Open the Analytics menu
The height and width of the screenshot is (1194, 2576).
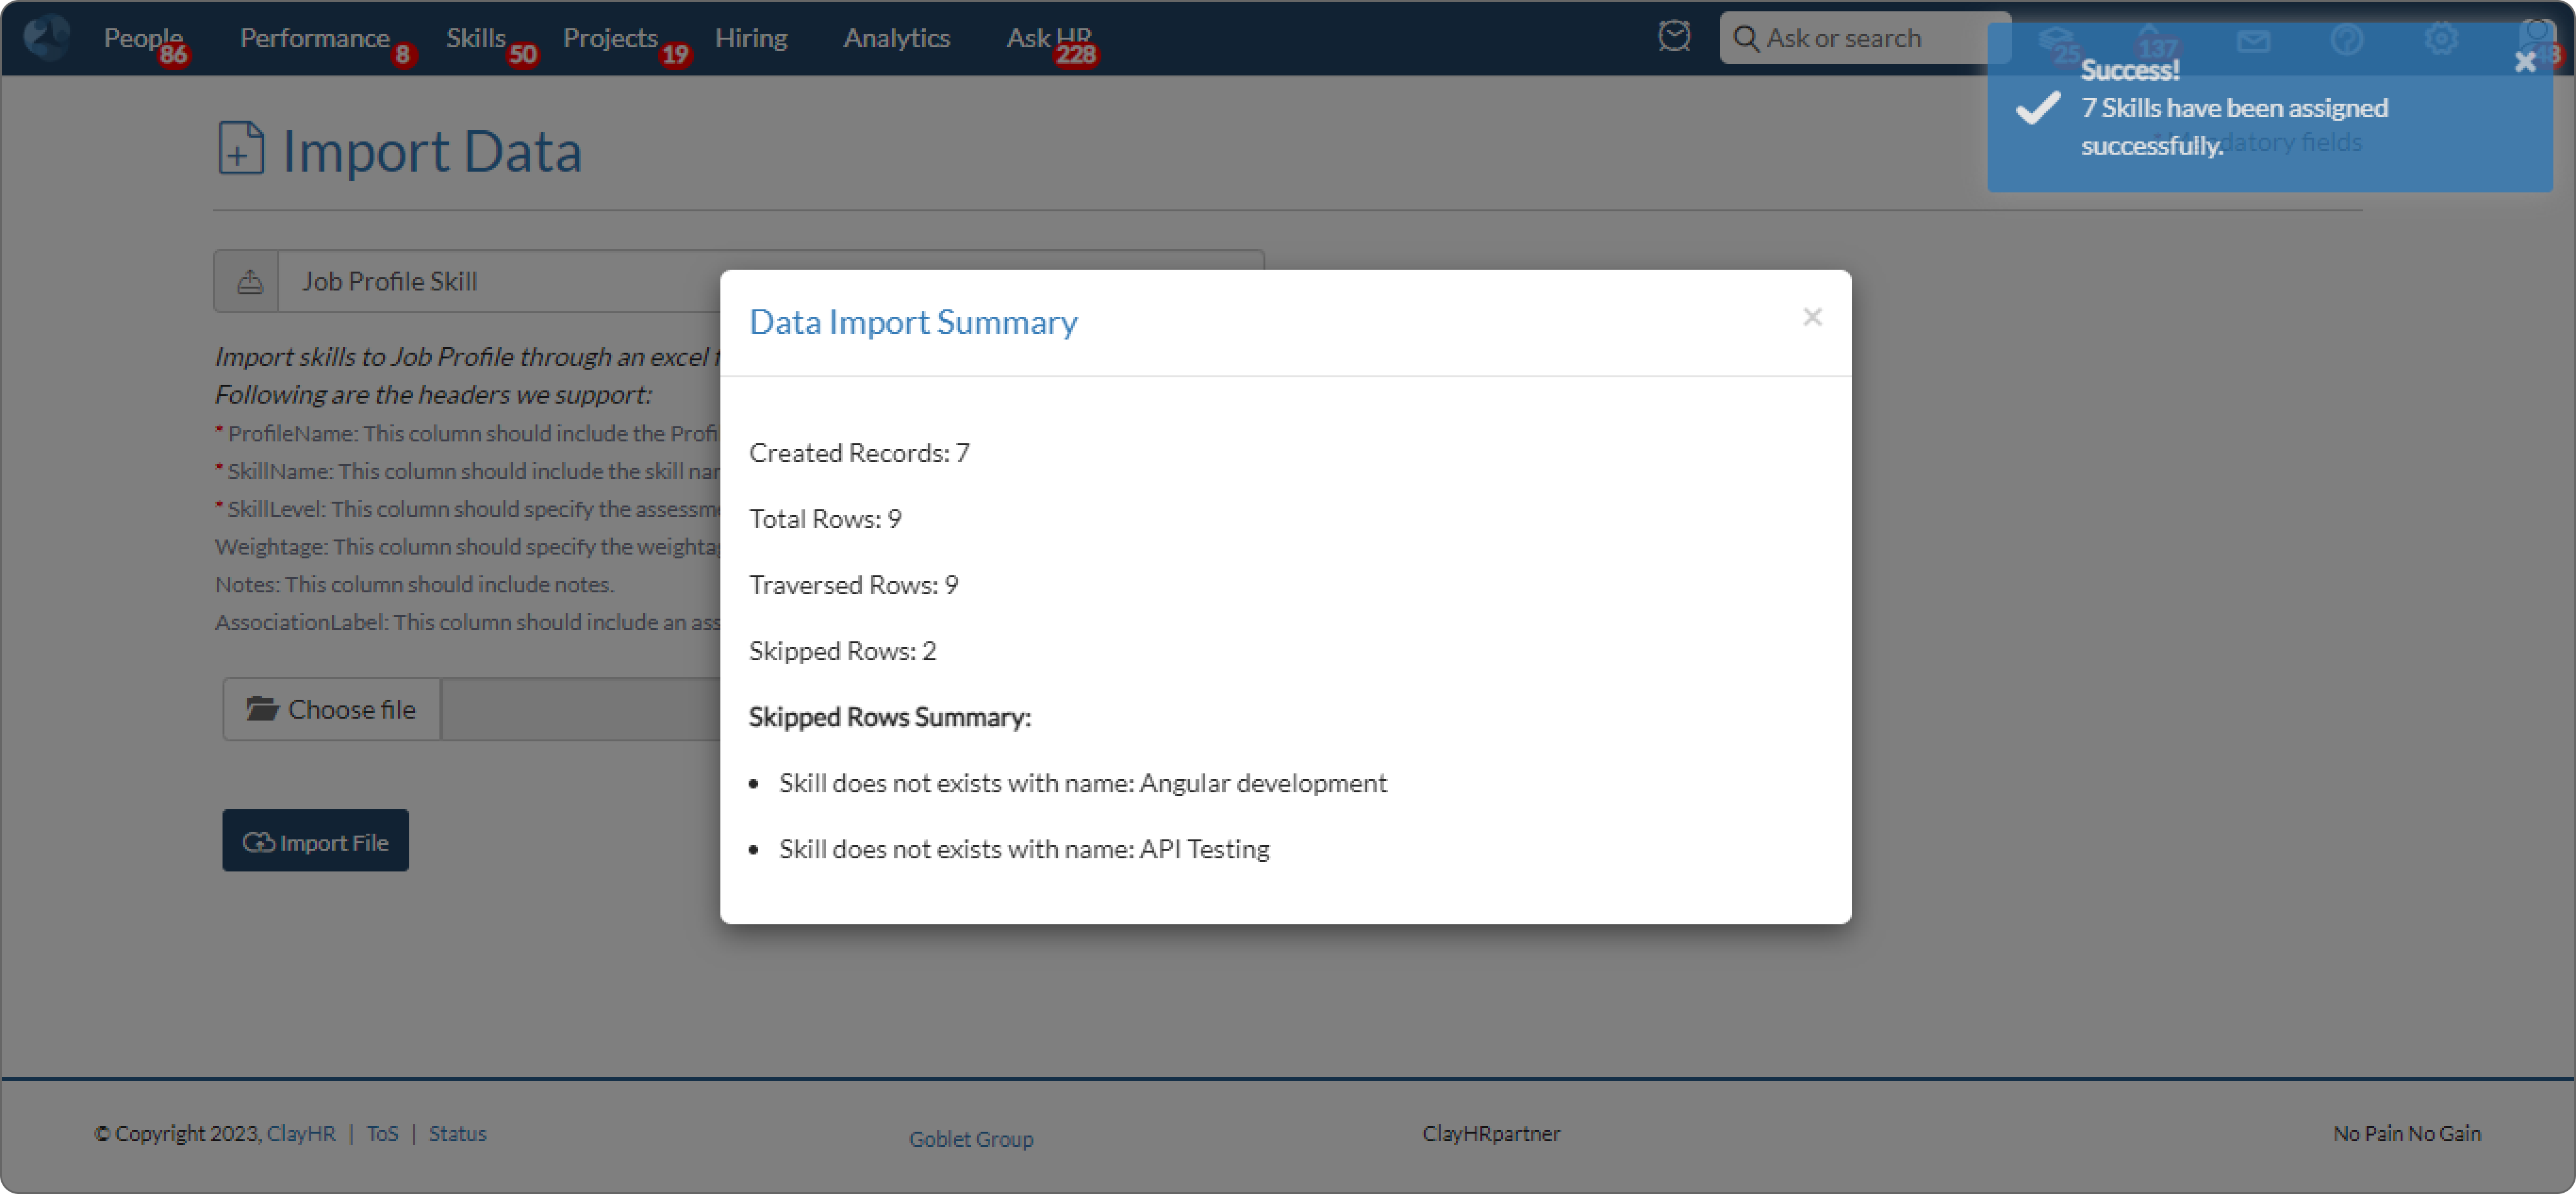(896, 38)
